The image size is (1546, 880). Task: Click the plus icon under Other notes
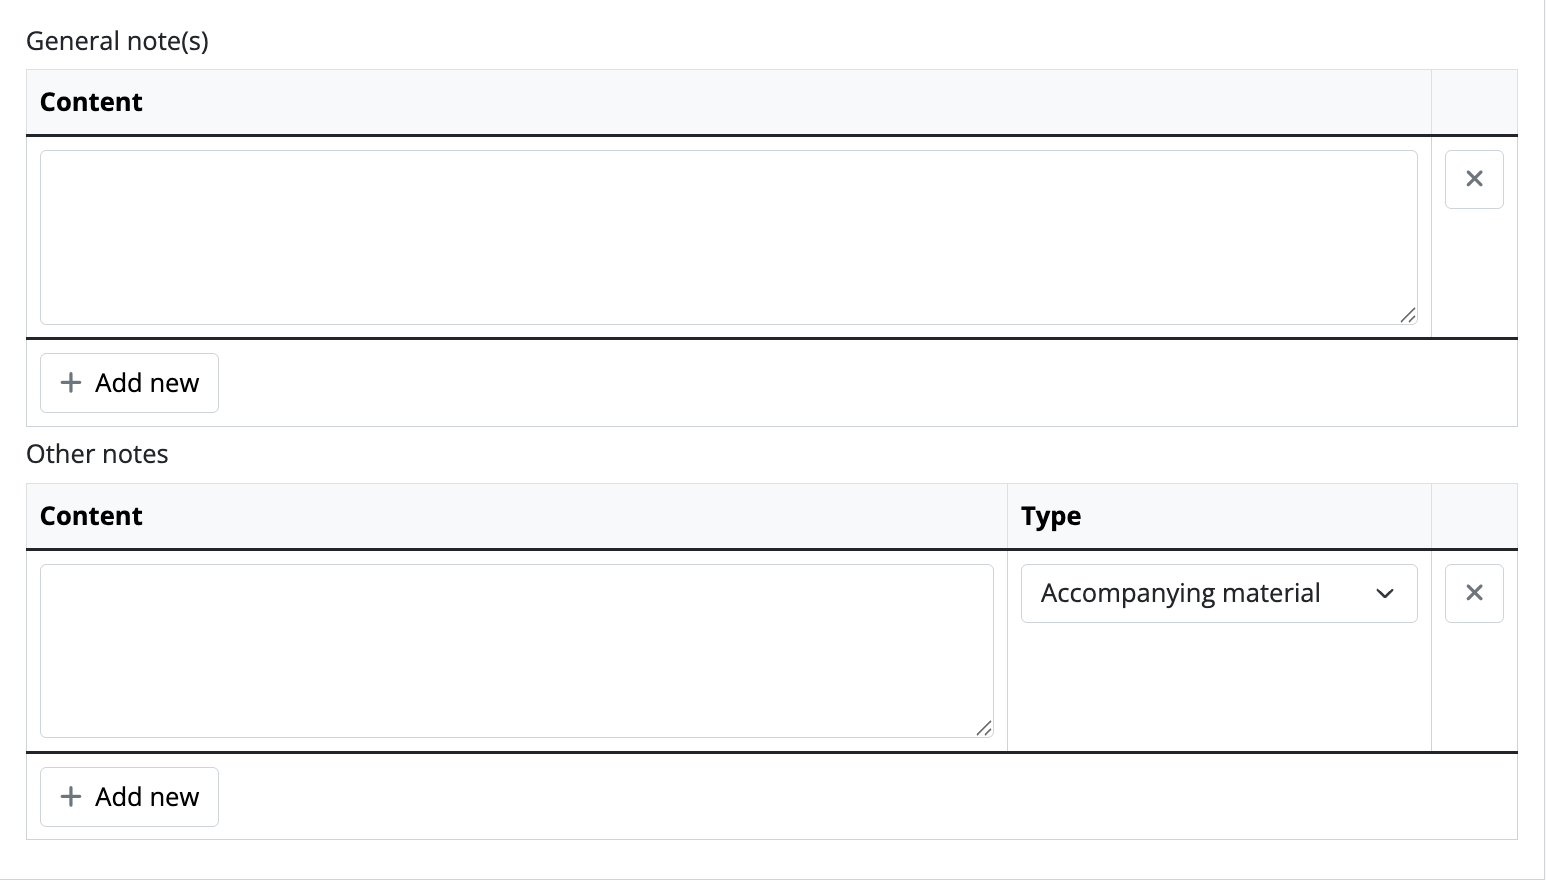click(x=71, y=797)
